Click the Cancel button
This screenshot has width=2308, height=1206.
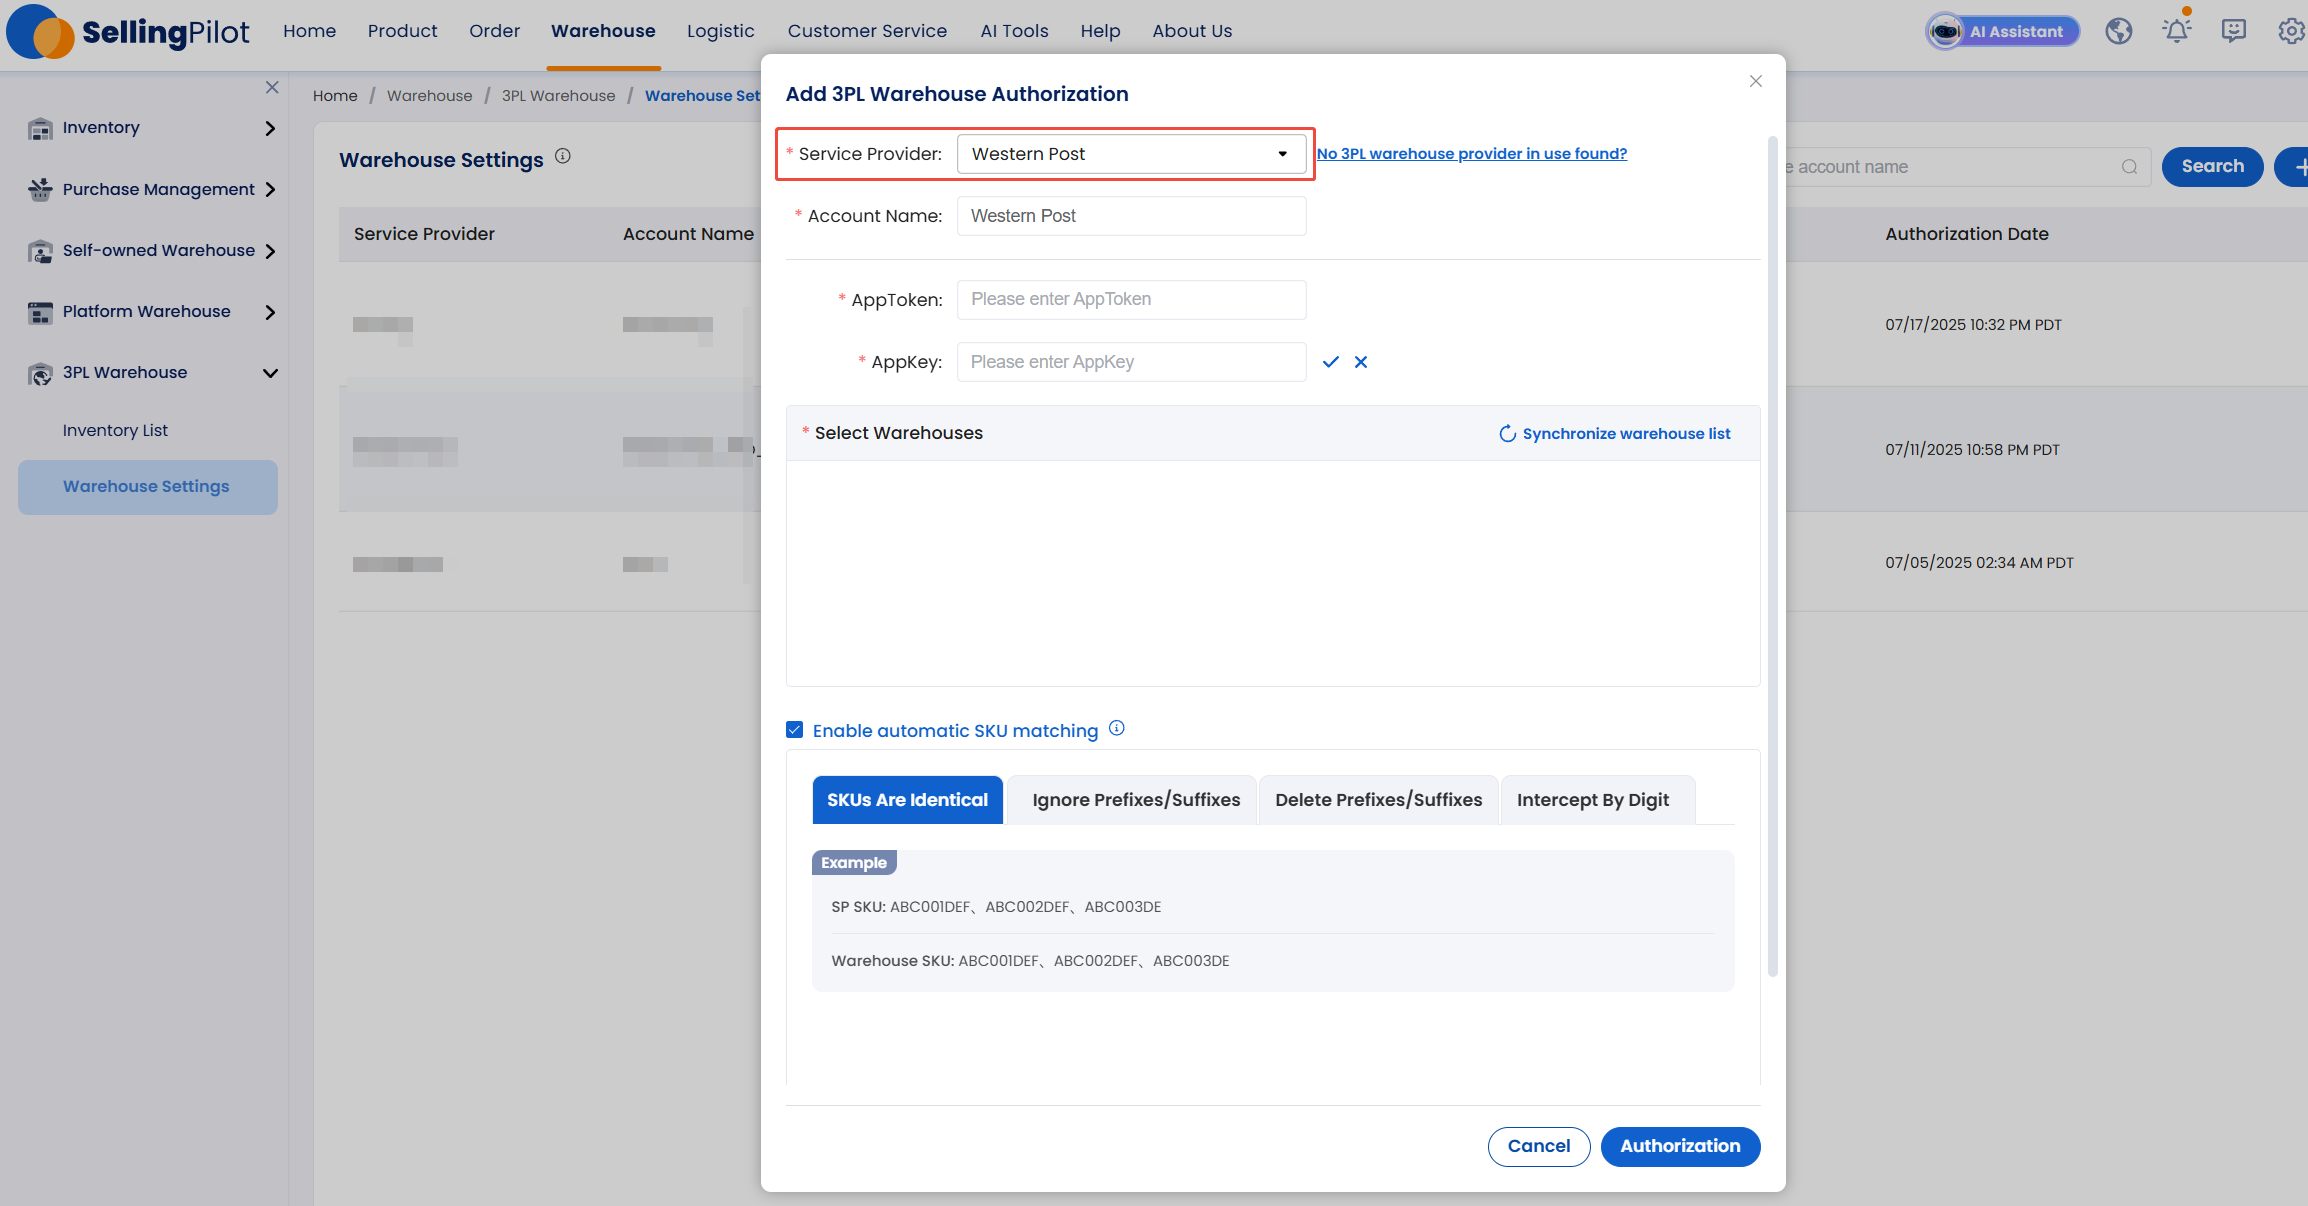pos(1539,1146)
